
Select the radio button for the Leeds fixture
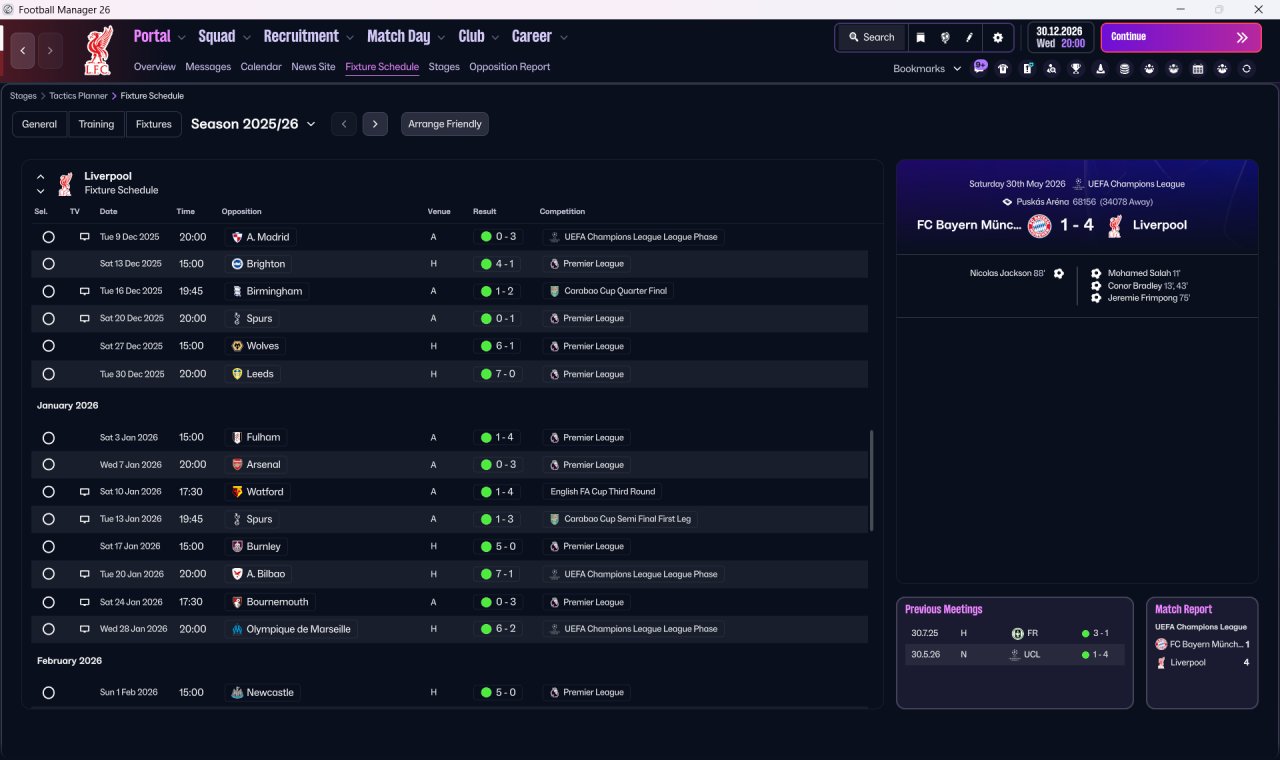tap(48, 374)
